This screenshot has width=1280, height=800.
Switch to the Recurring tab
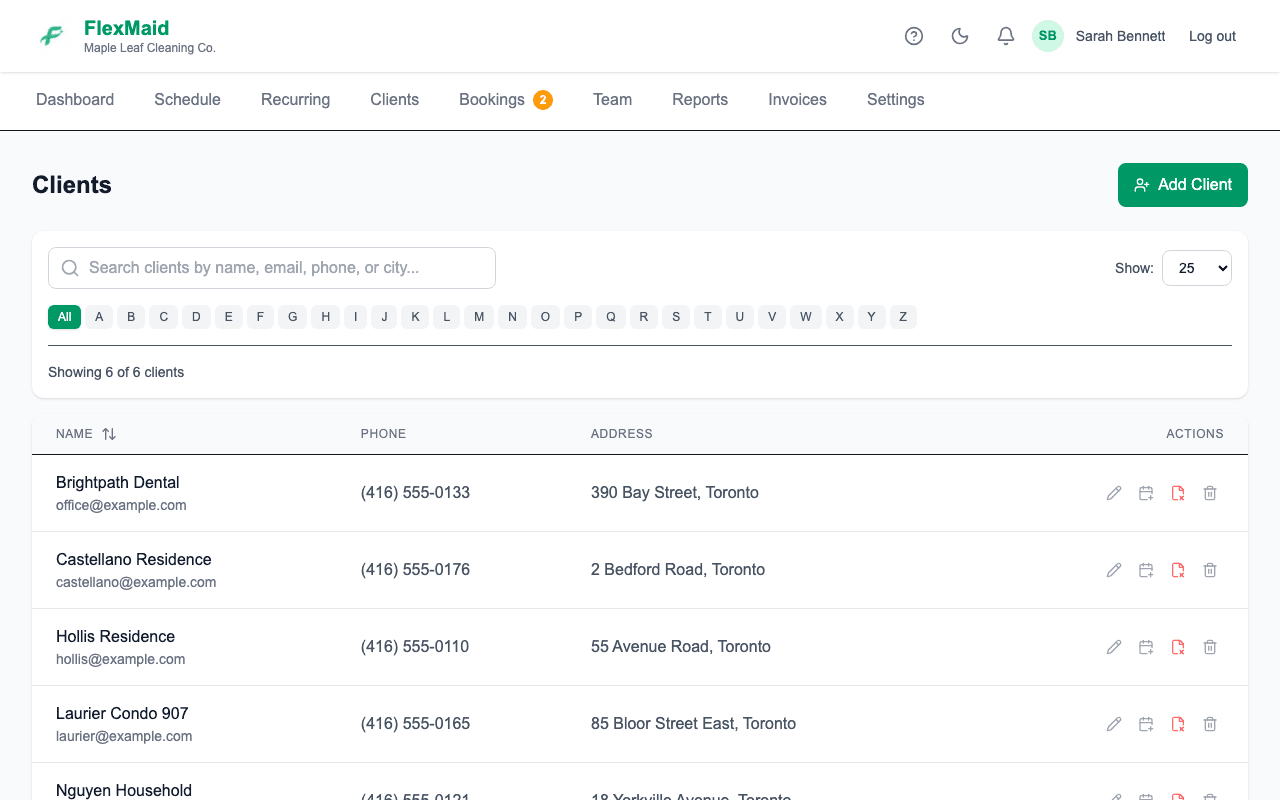[295, 100]
